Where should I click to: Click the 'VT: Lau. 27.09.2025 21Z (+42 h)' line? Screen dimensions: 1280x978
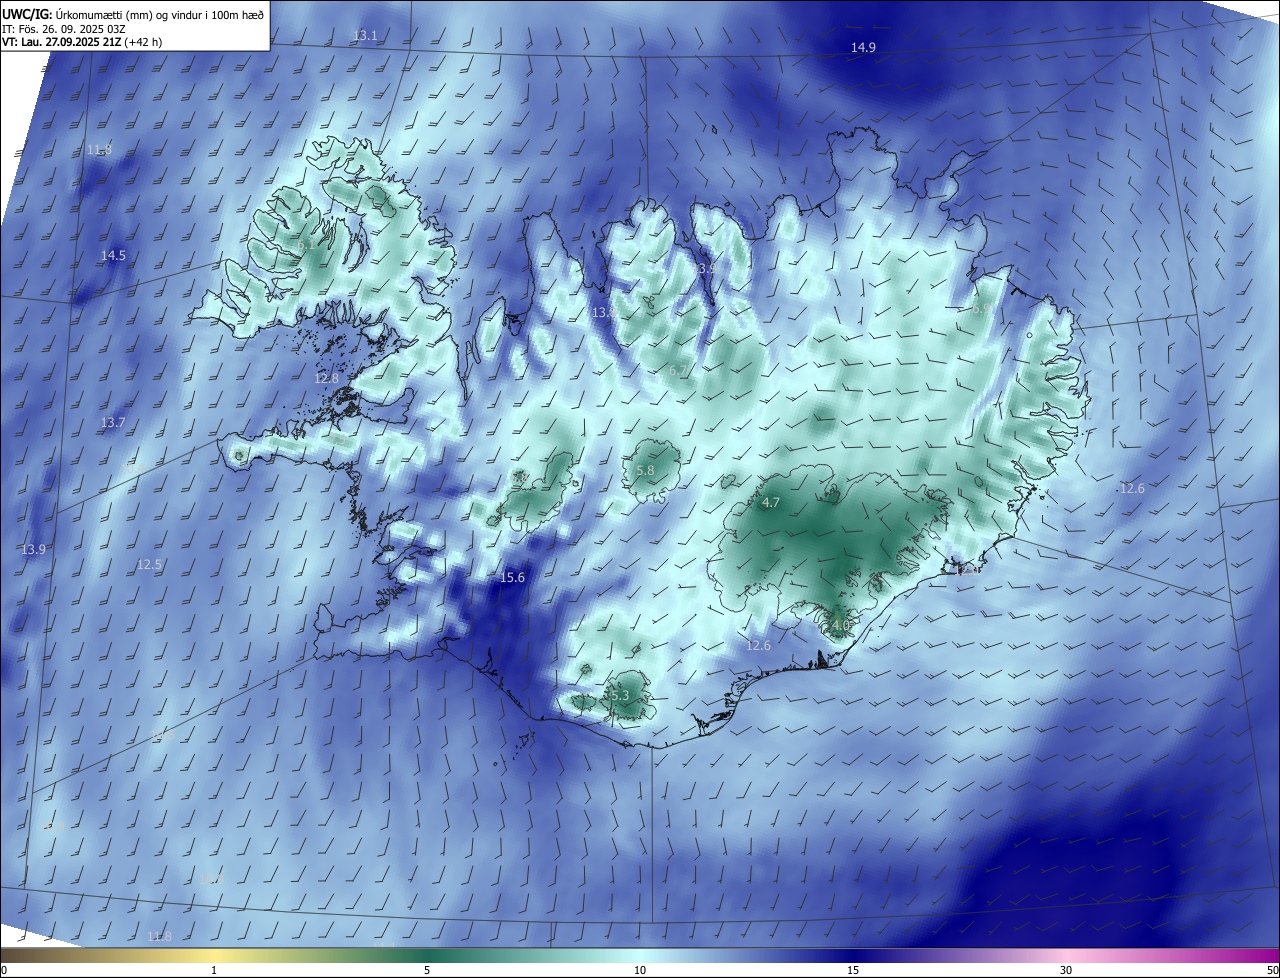pos(82,42)
